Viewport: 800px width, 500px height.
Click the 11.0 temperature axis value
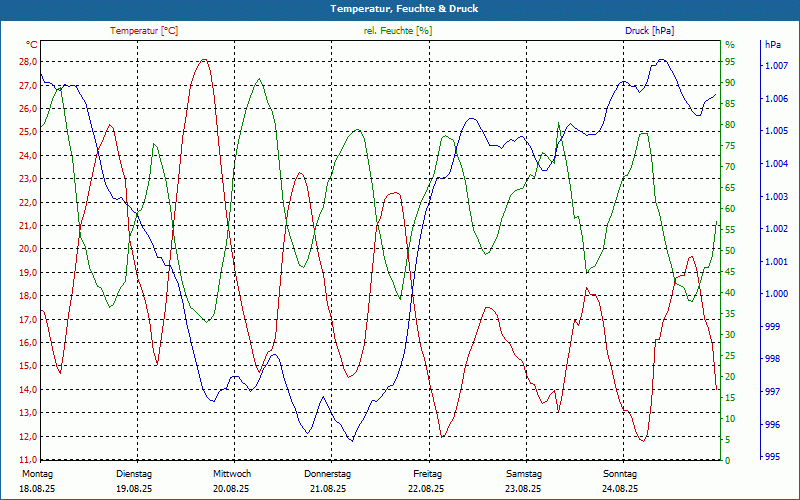27,436
